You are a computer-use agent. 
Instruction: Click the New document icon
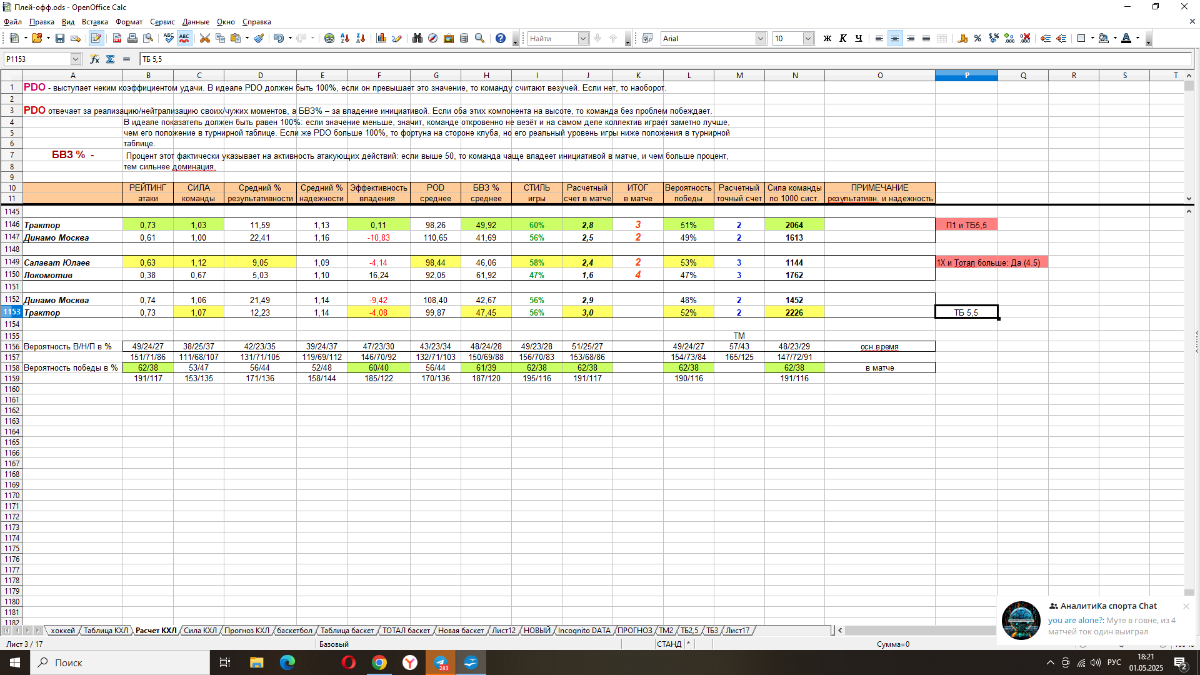coord(14,38)
